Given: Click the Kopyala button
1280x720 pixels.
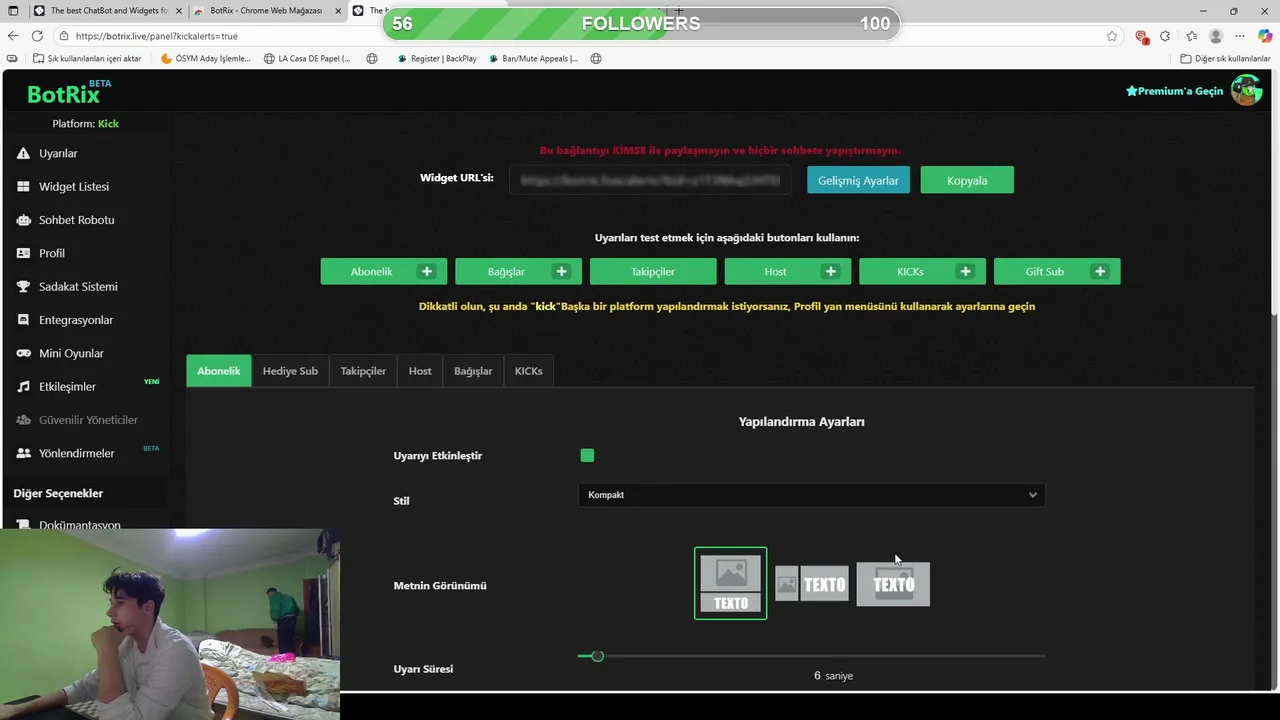Looking at the screenshot, I should pyautogui.click(x=967, y=180).
